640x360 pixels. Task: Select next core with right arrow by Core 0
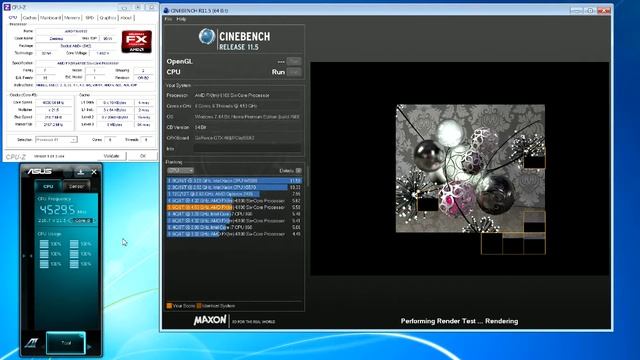point(94,220)
